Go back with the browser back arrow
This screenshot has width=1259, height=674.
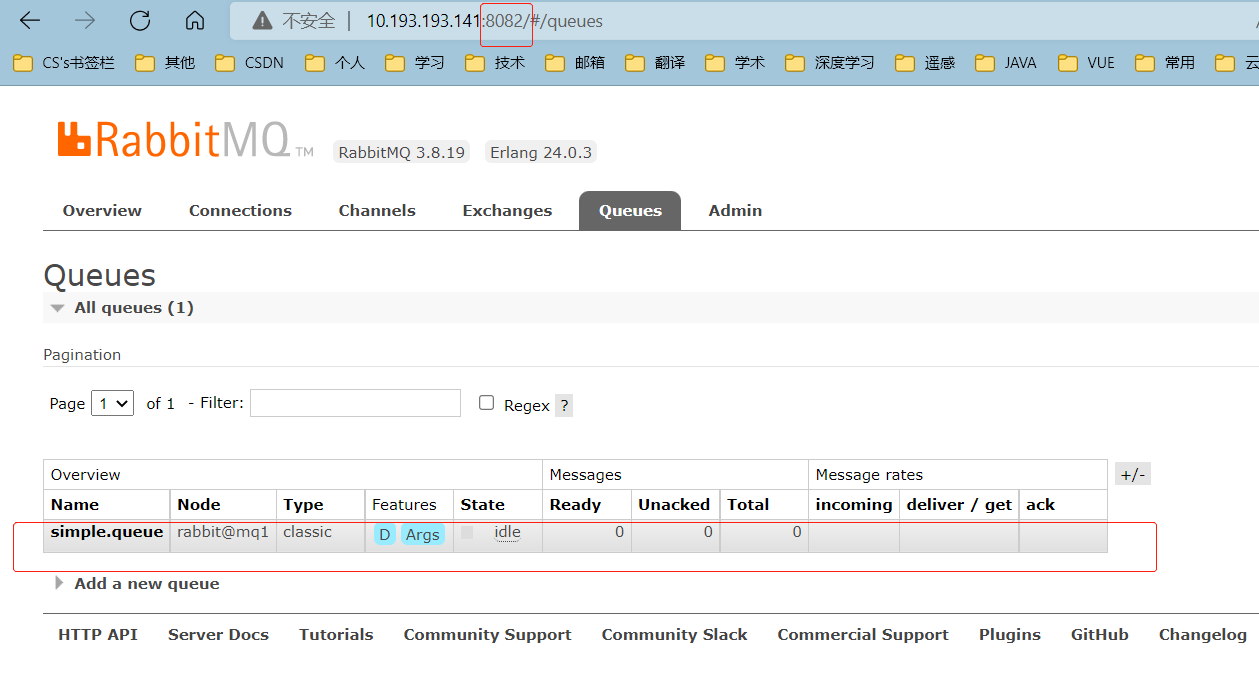click(x=30, y=20)
